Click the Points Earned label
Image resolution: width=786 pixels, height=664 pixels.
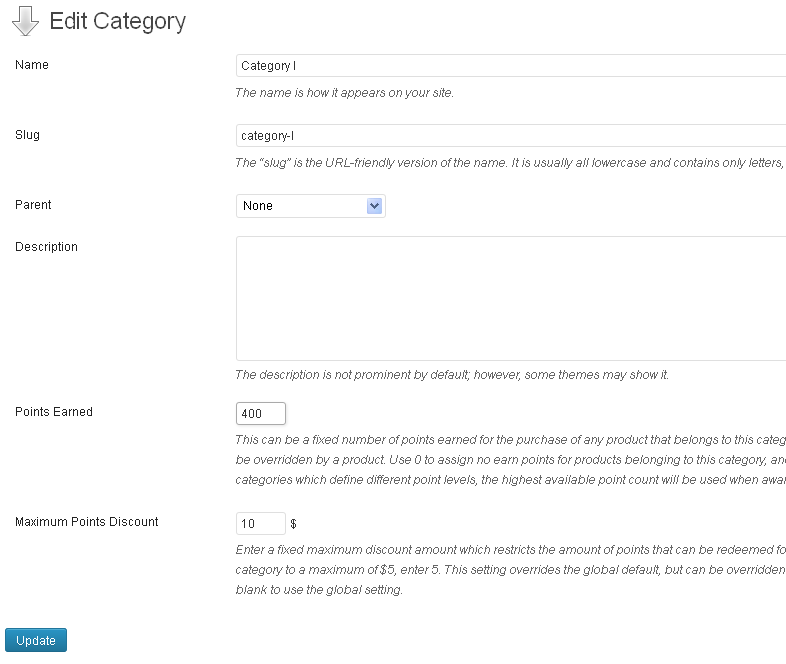[x=54, y=412]
